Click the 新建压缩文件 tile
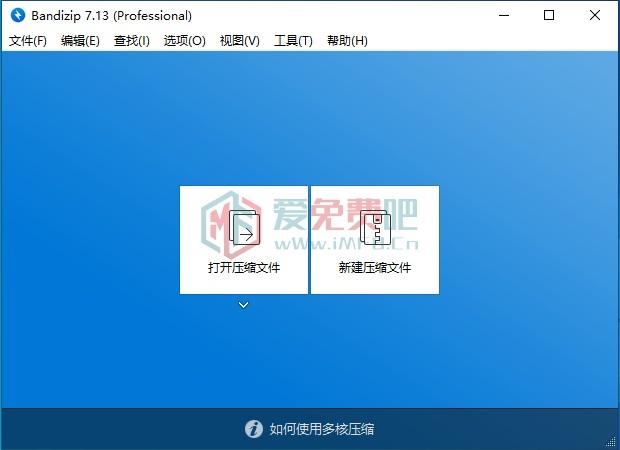The width and height of the screenshot is (620, 450). point(375,240)
